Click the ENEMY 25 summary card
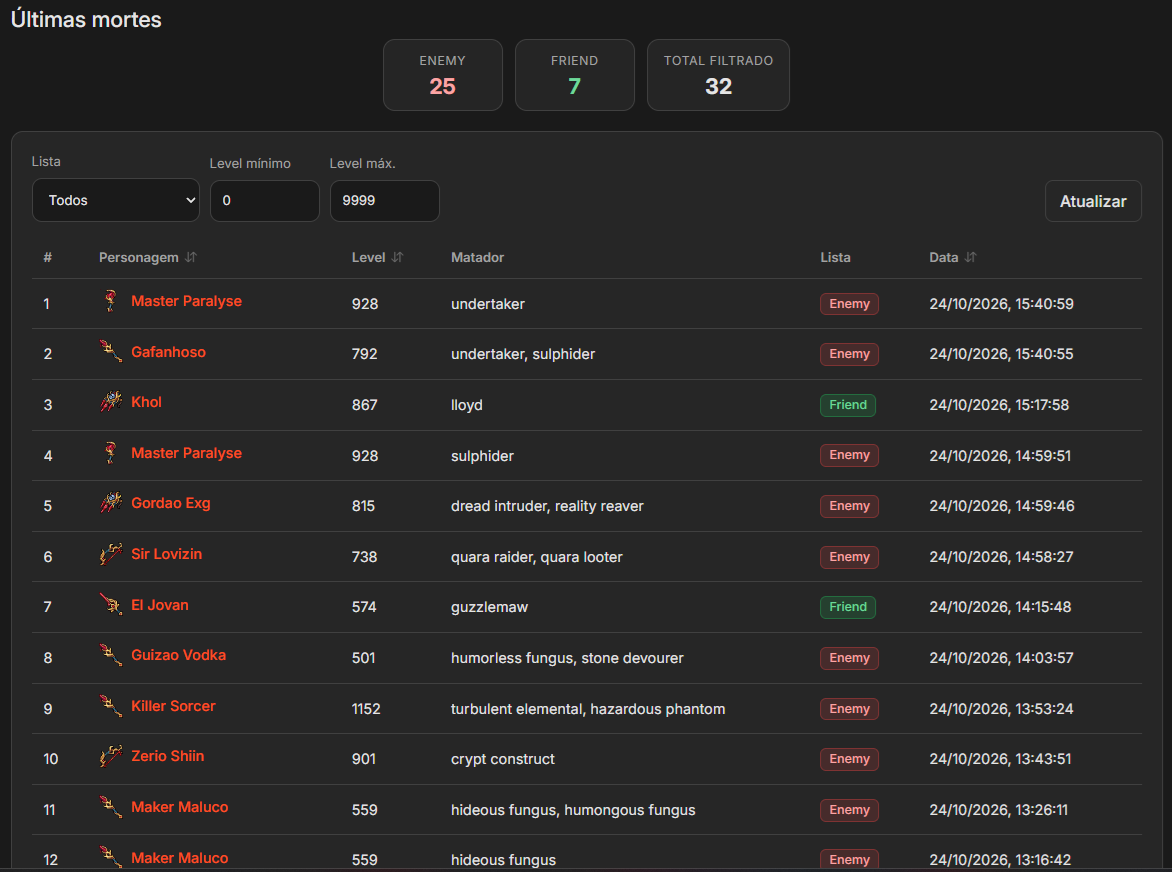1172x872 pixels. coord(442,75)
